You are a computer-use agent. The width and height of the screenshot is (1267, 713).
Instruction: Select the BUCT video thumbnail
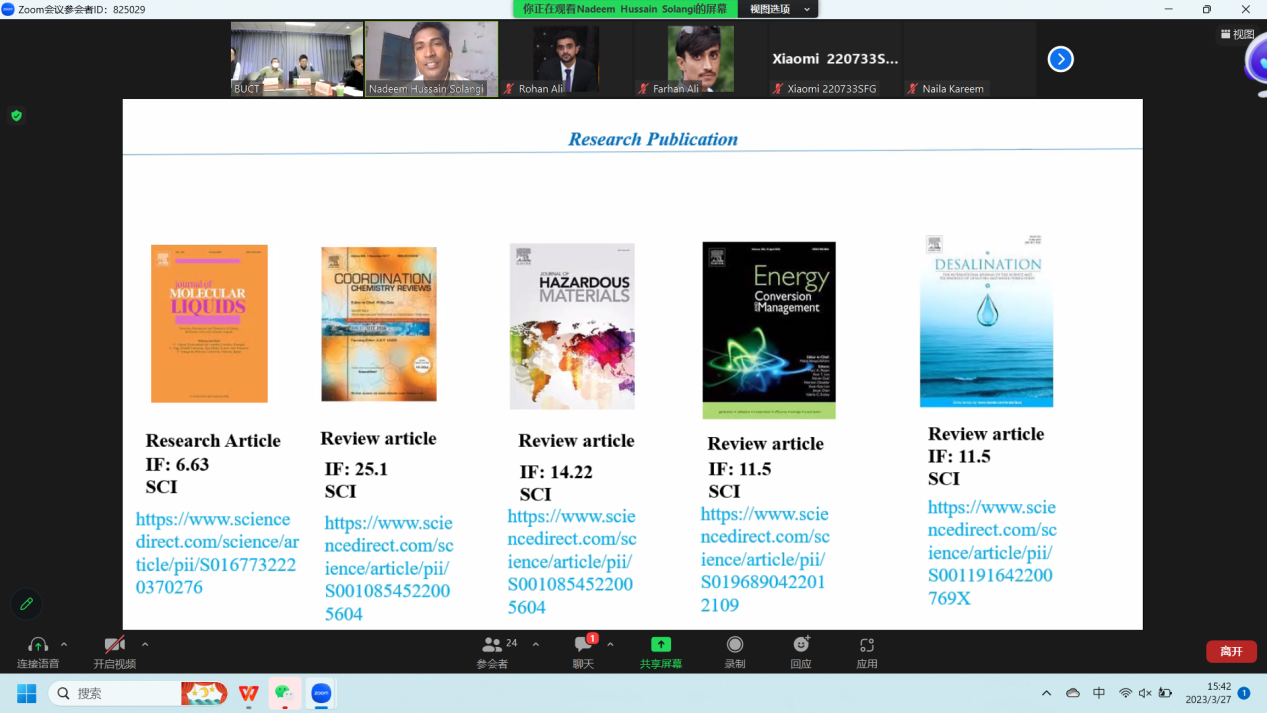click(297, 59)
